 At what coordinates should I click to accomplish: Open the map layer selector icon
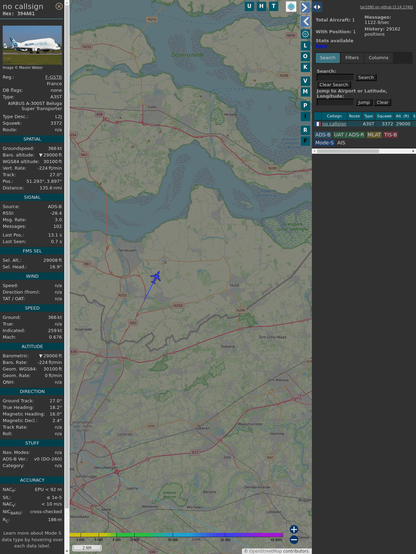291,6
